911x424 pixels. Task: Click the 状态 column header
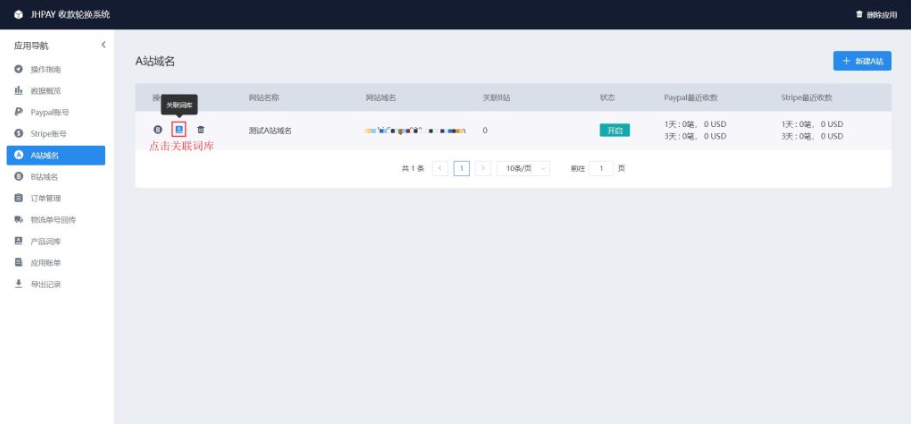[x=608, y=98]
